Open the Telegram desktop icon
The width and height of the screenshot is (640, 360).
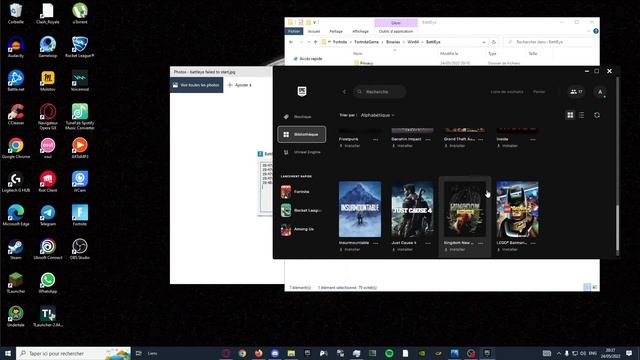48,216
